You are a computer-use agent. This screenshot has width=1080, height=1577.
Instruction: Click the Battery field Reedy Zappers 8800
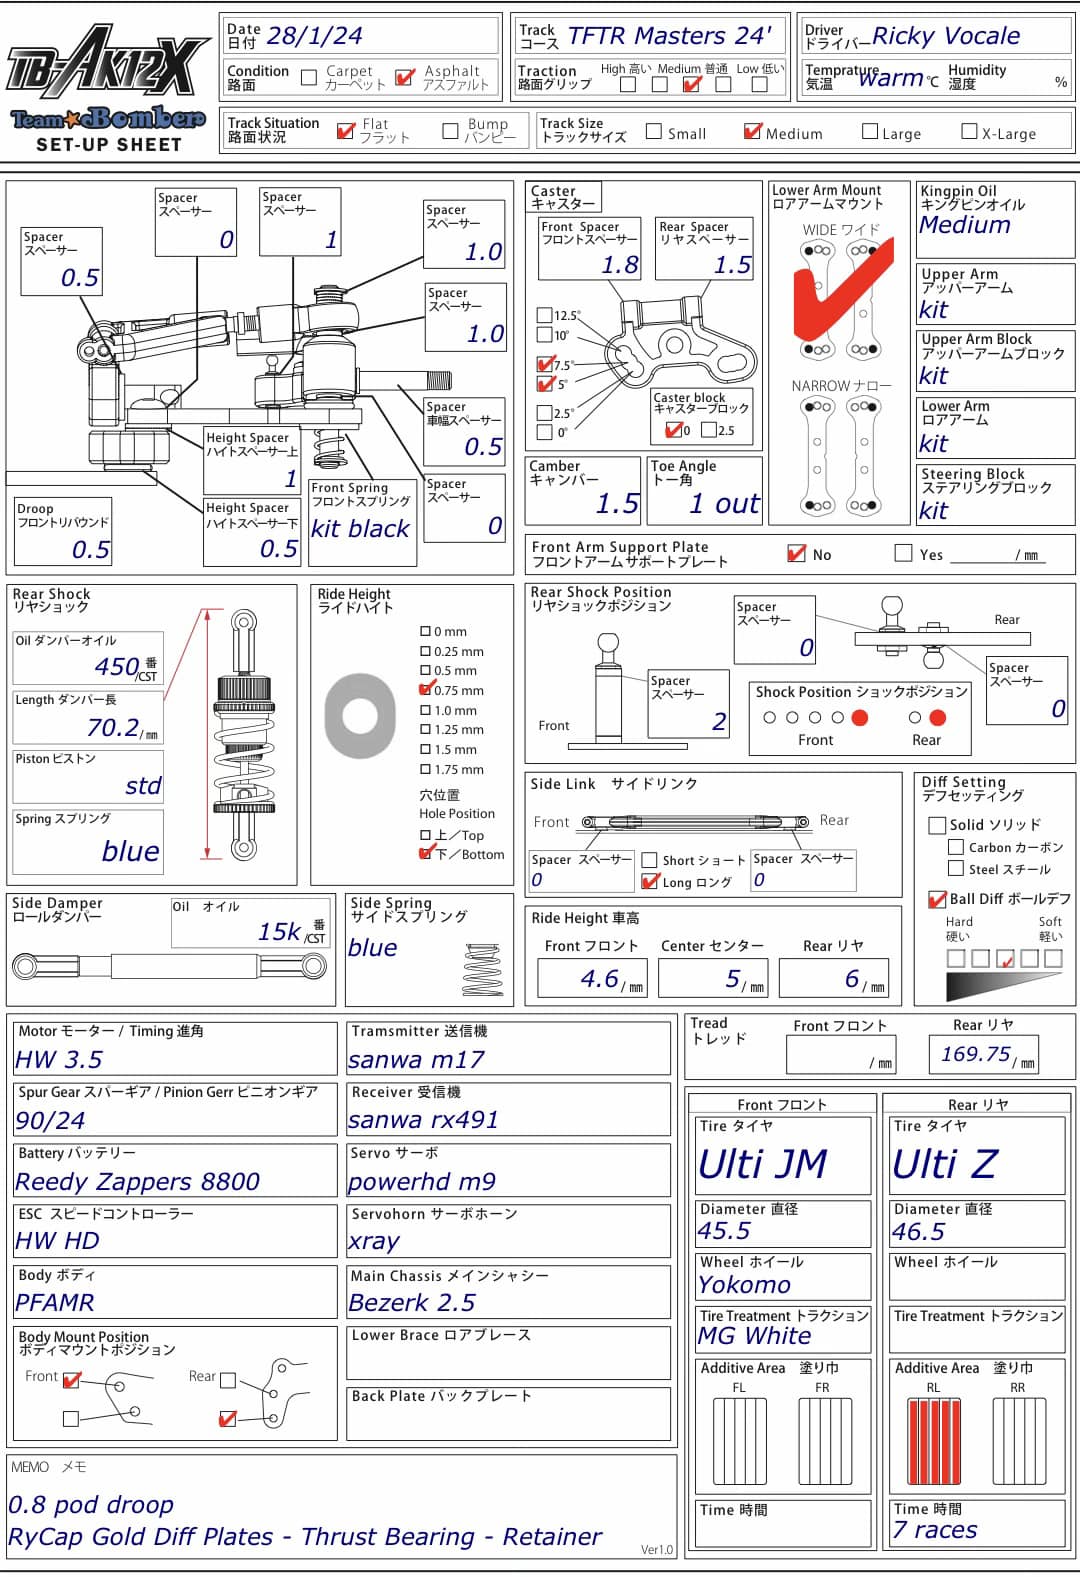click(175, 1170)
